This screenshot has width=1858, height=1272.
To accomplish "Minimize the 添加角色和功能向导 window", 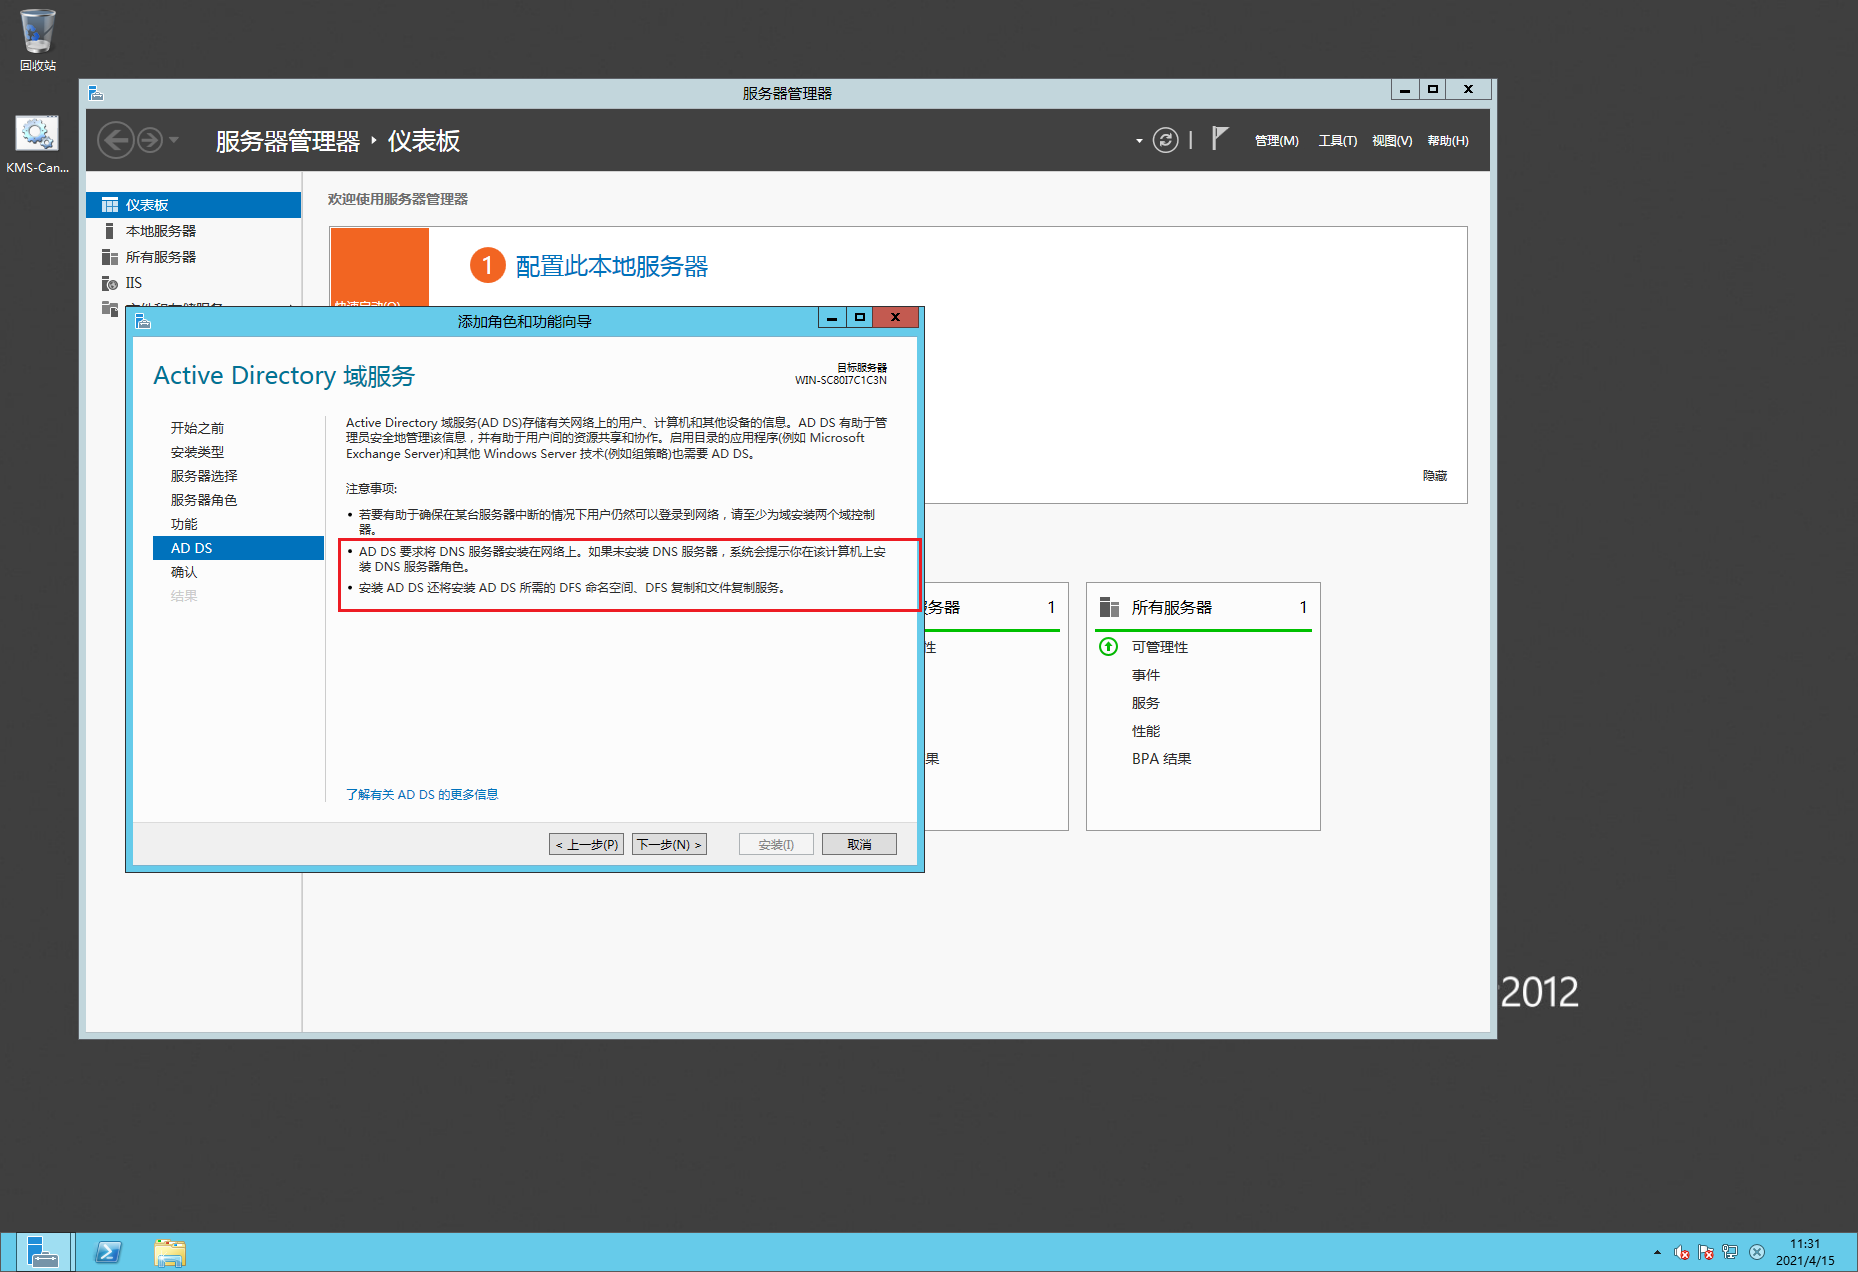I will pos(831,317).
